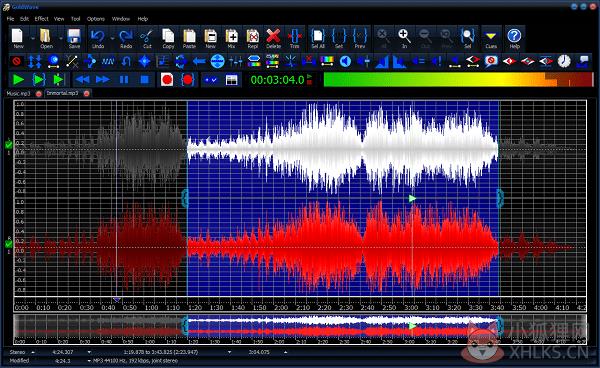This screenshot has width=600, height=368.
Task: Open the File menu
Action: click(x=10, y=19)
